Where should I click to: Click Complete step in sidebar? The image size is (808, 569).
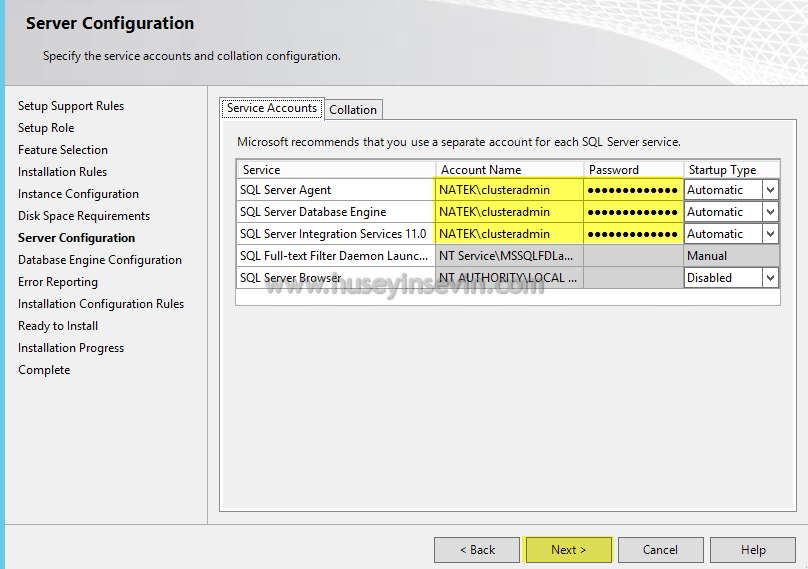44,370
